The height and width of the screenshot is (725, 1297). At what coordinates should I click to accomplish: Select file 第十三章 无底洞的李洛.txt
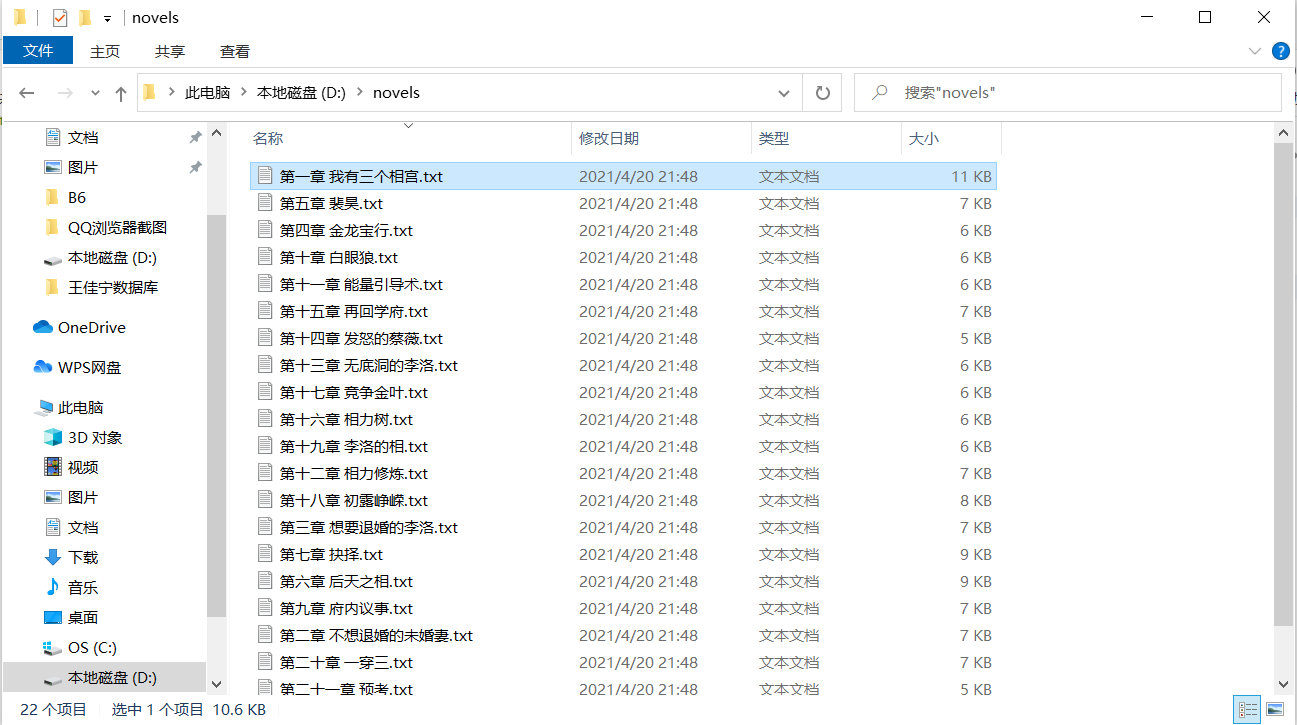(x=369, y=365)
